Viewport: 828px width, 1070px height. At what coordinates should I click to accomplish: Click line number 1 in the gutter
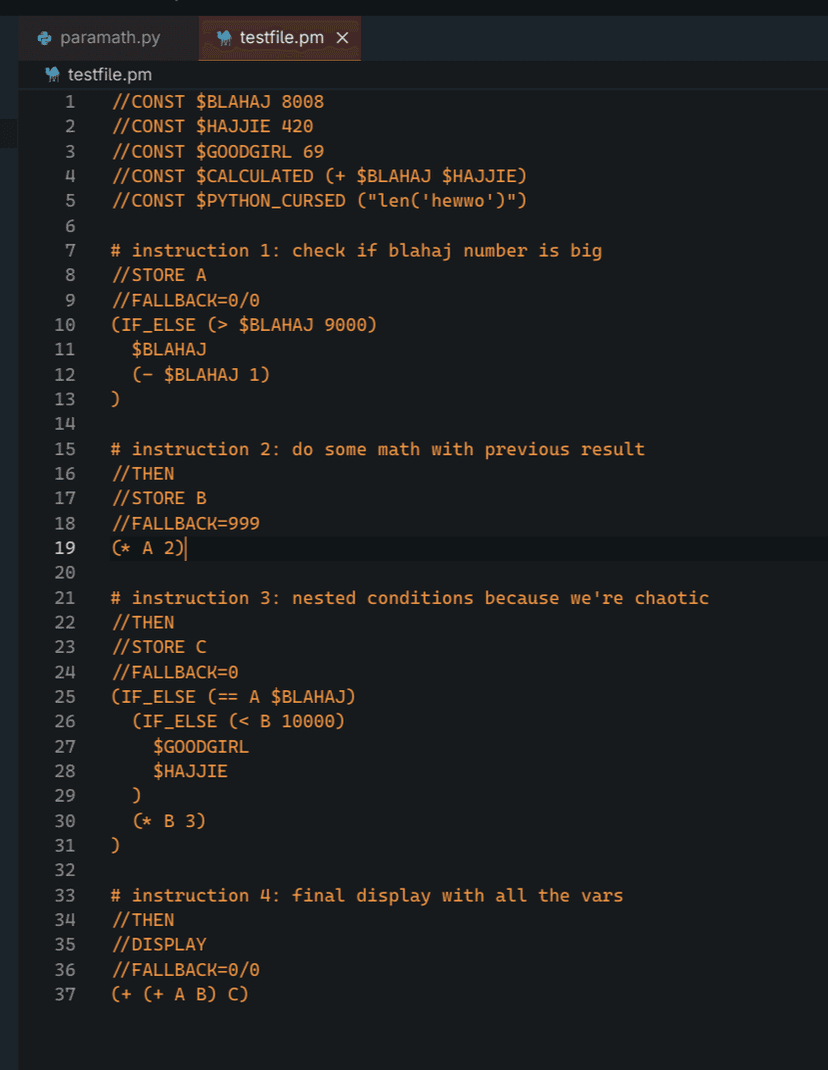[x=69, y=101]
